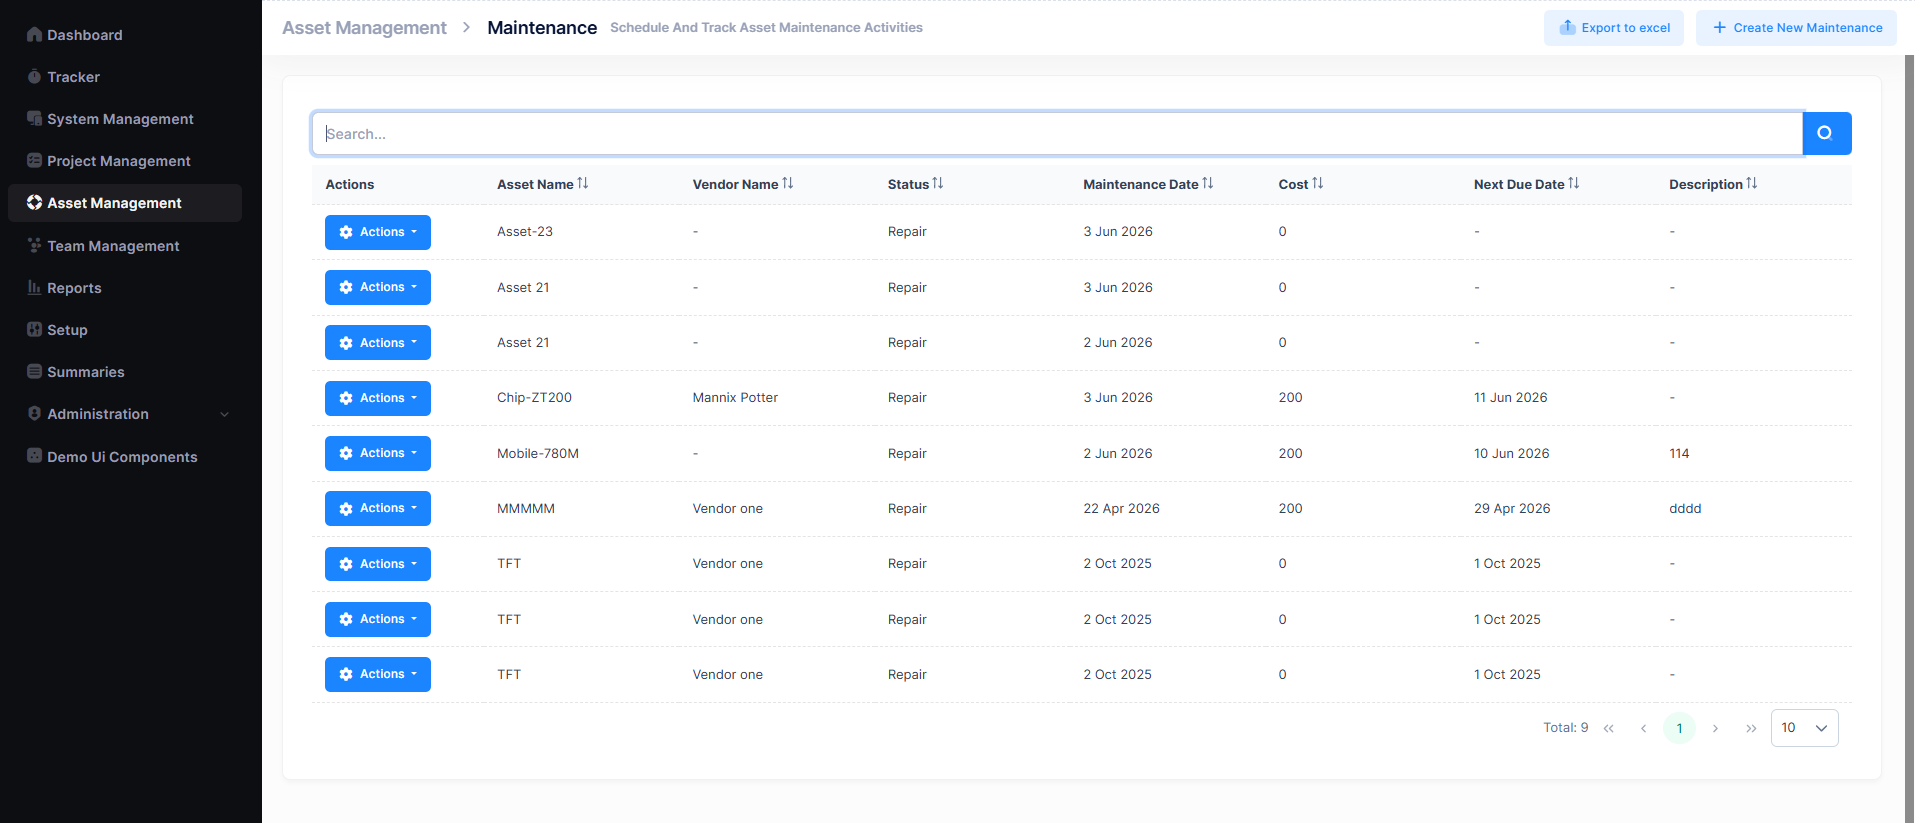Click the blue search magnifier button
The image size is (1915, 823).
(x=1826, y=133)
